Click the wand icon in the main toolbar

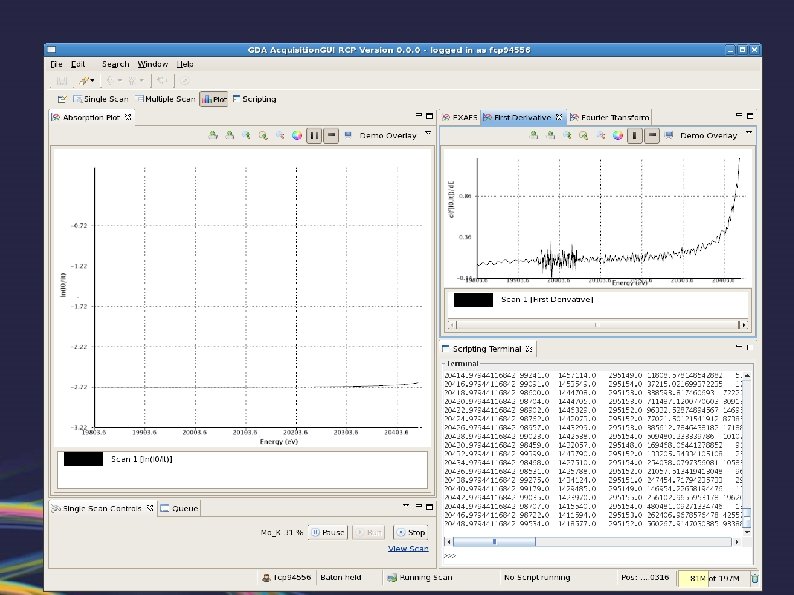point(84,80)
